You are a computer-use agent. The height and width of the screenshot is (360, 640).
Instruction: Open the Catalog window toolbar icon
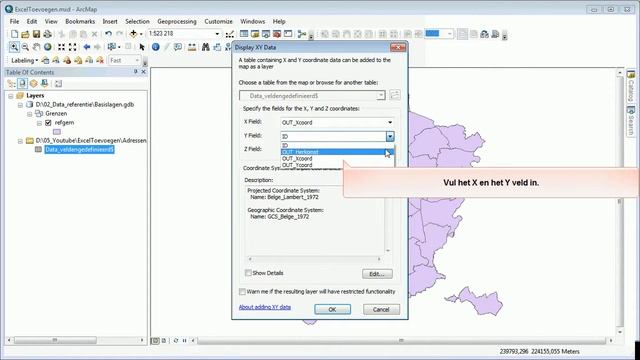point(255,34)
